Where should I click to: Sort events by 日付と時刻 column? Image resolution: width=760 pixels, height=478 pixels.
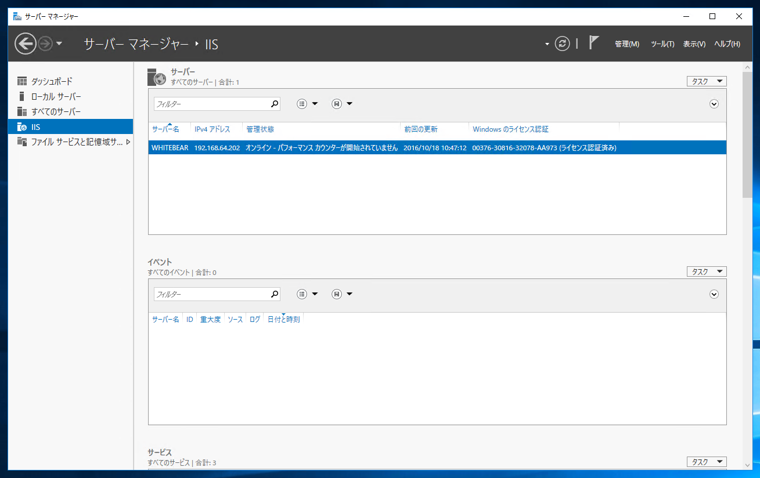coord(284,319)
